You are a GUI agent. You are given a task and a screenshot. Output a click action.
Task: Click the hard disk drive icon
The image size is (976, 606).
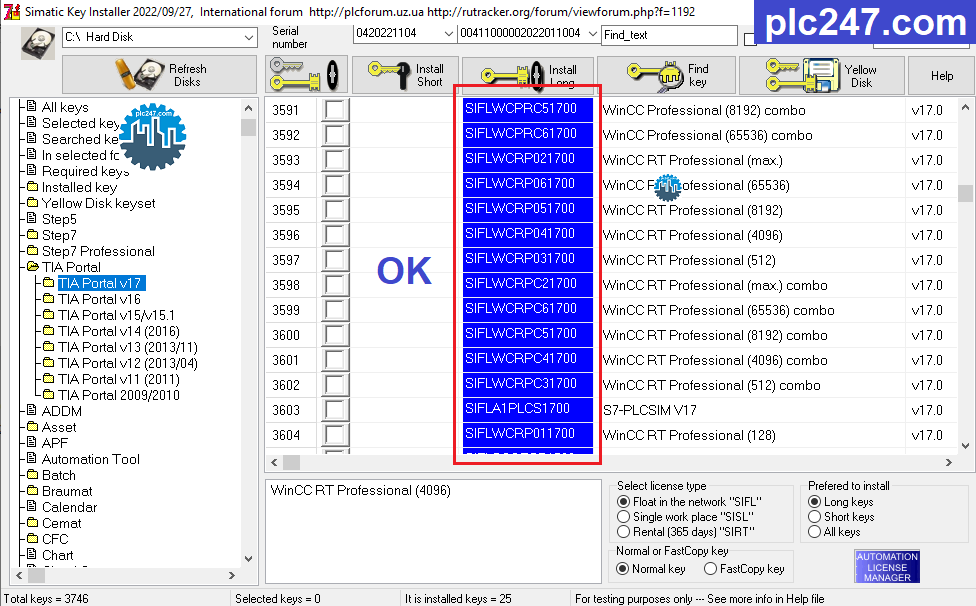click(x=38, y=43)
